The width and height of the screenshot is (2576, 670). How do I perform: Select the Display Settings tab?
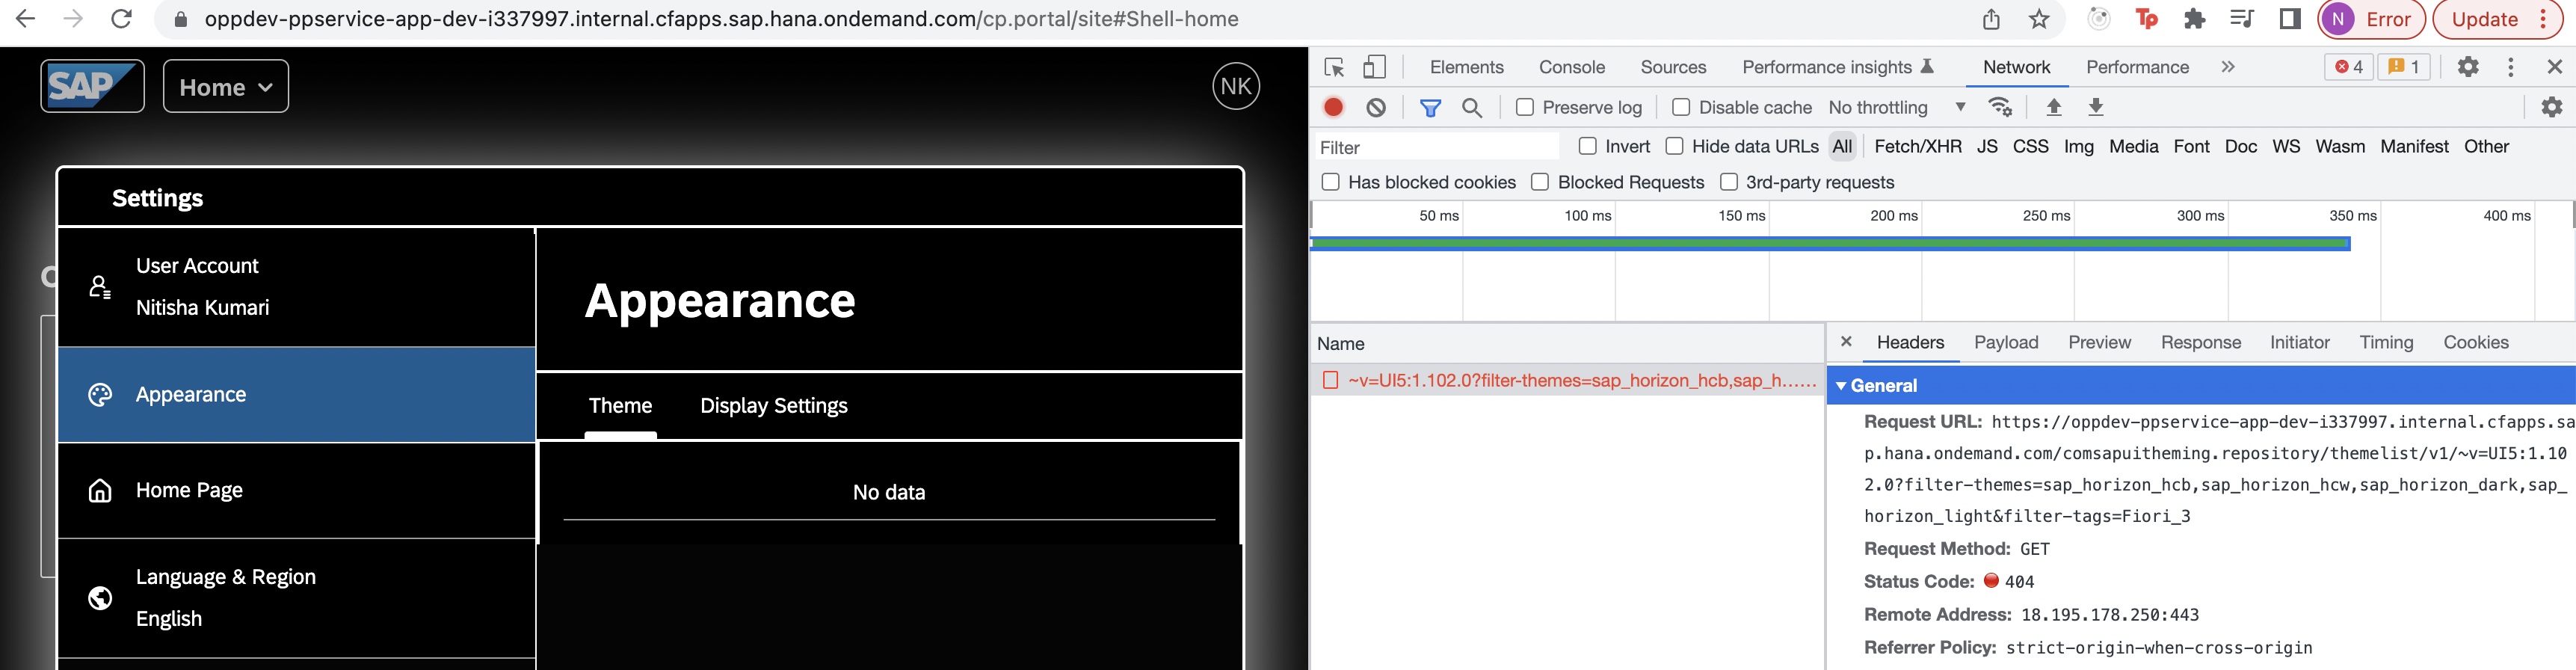[773, 405]
